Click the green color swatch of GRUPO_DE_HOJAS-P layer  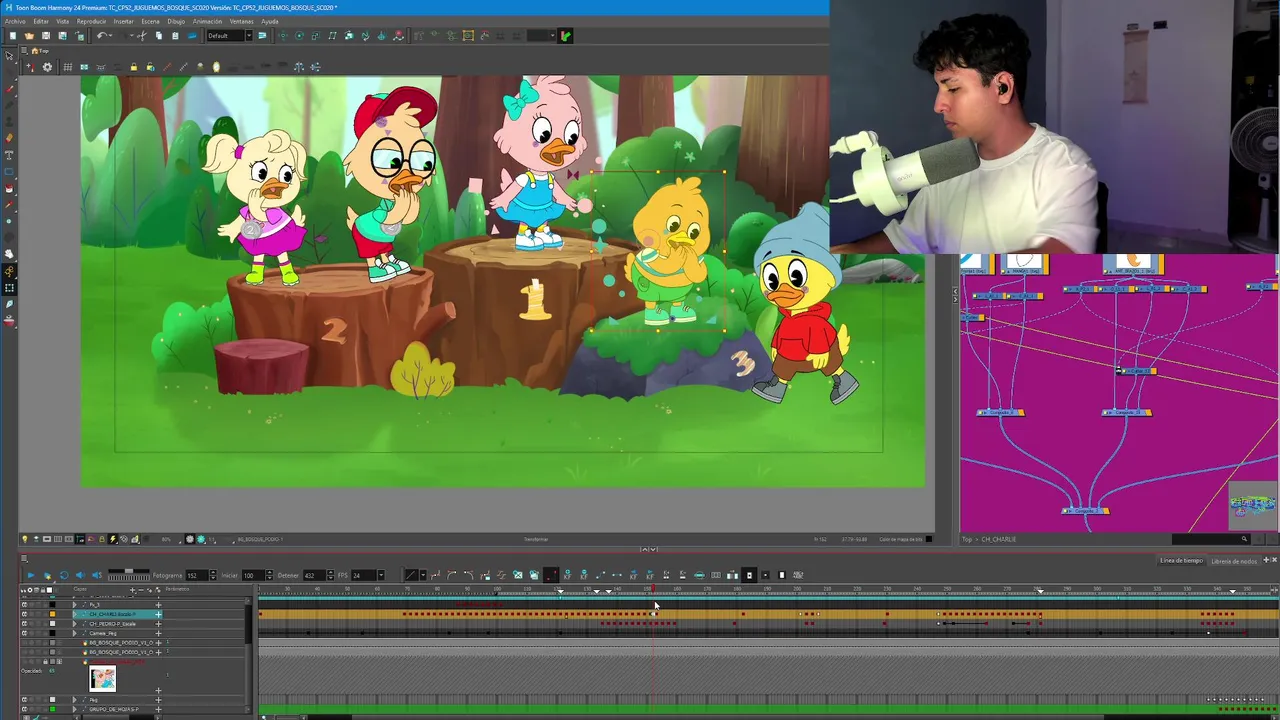(x=52, y=709)
